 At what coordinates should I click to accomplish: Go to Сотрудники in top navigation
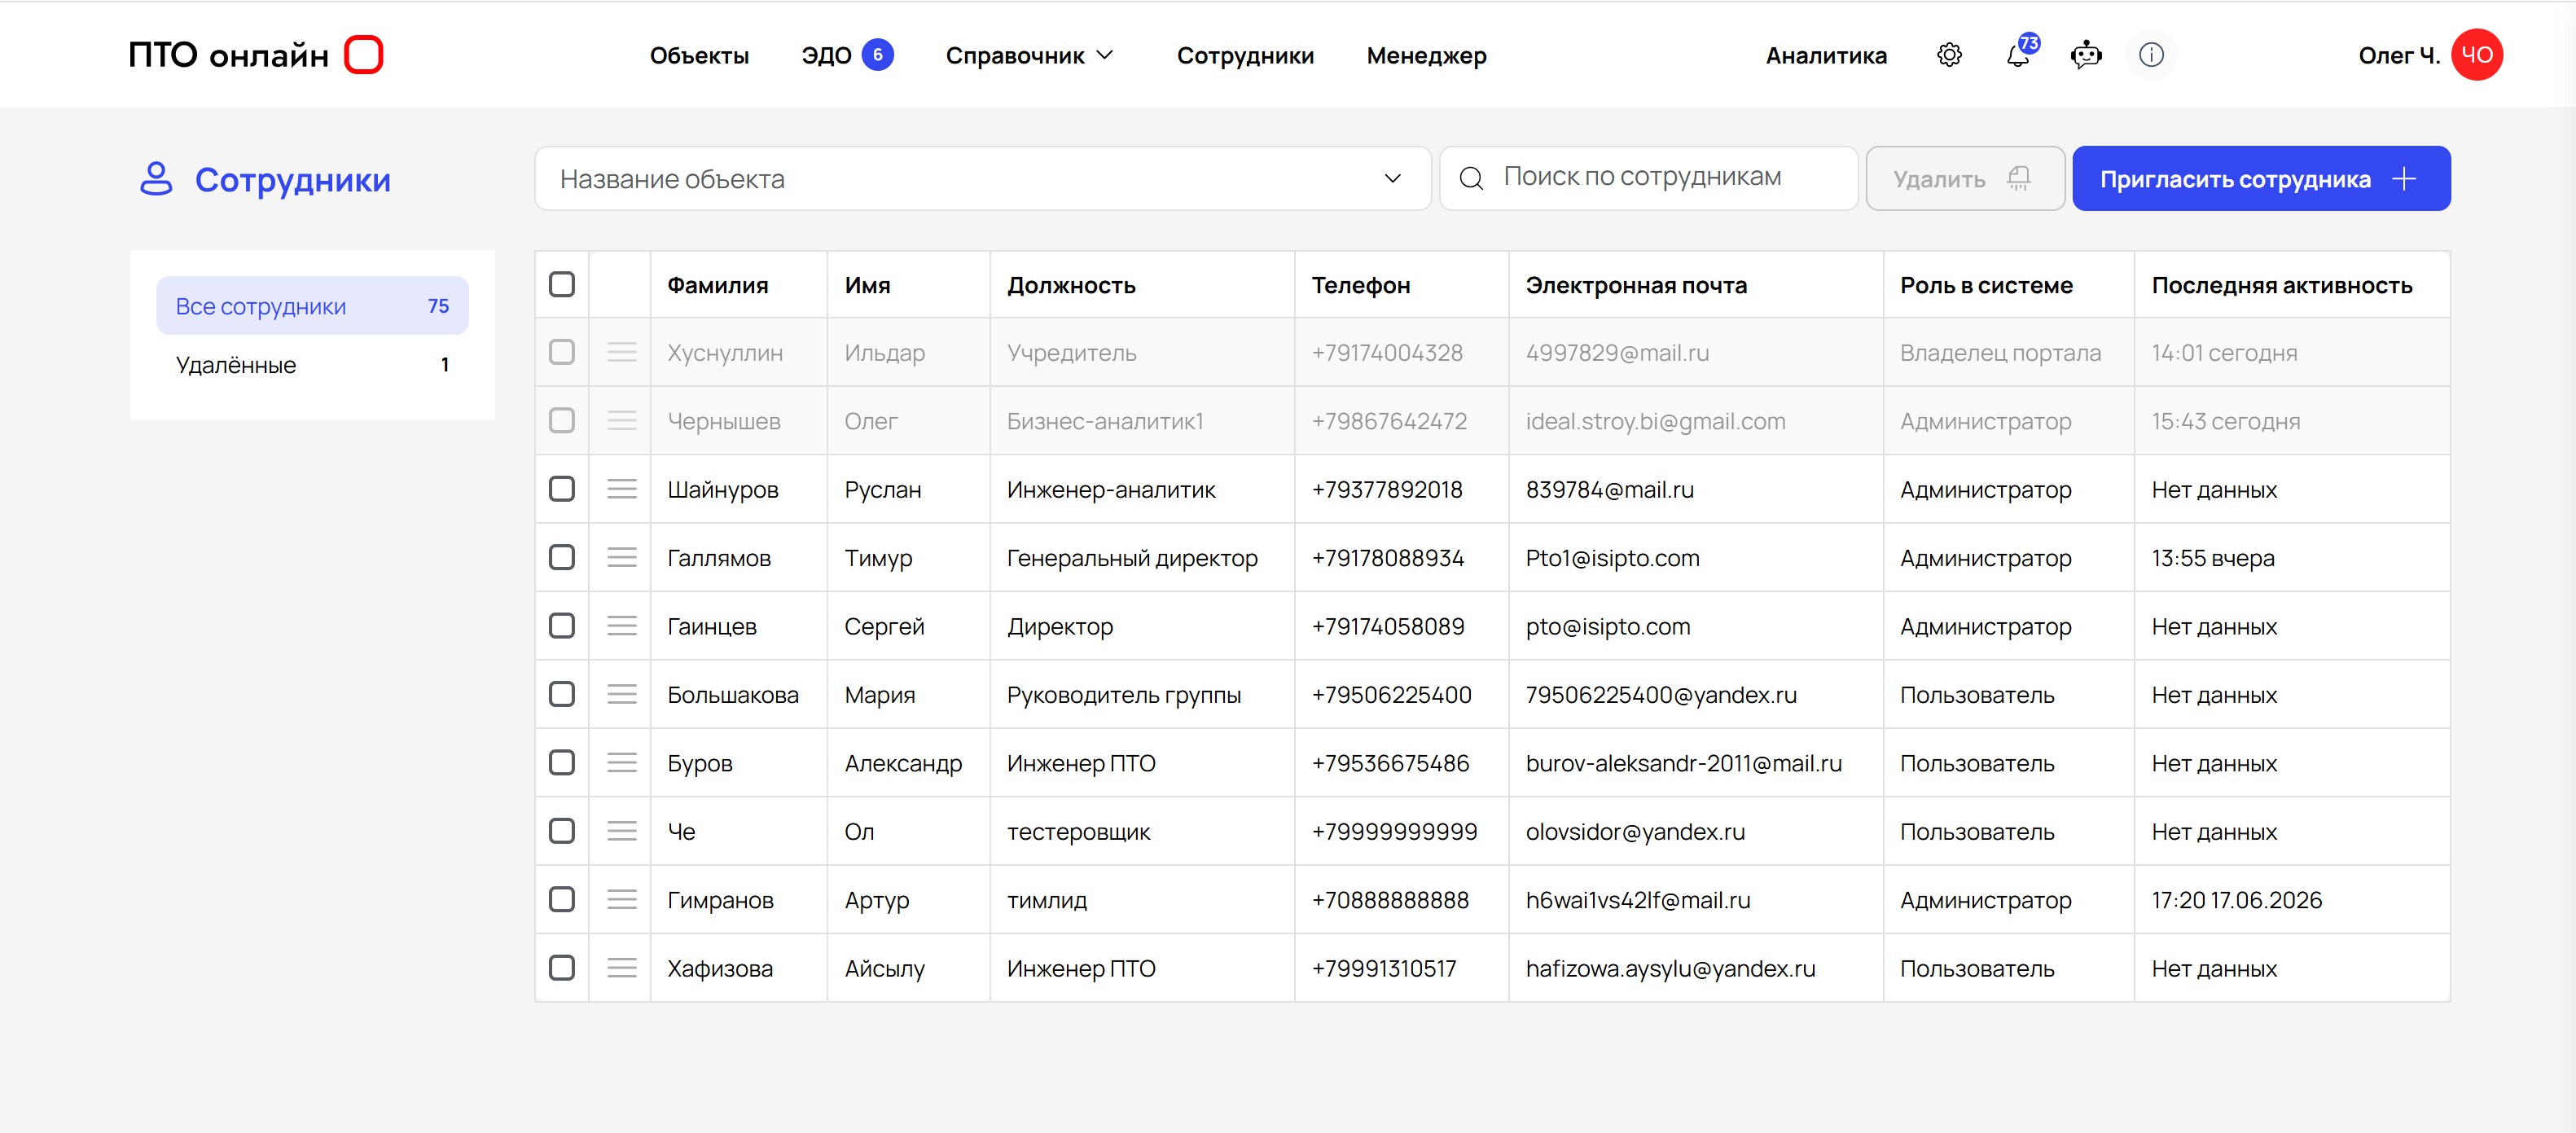(1245, 56)
